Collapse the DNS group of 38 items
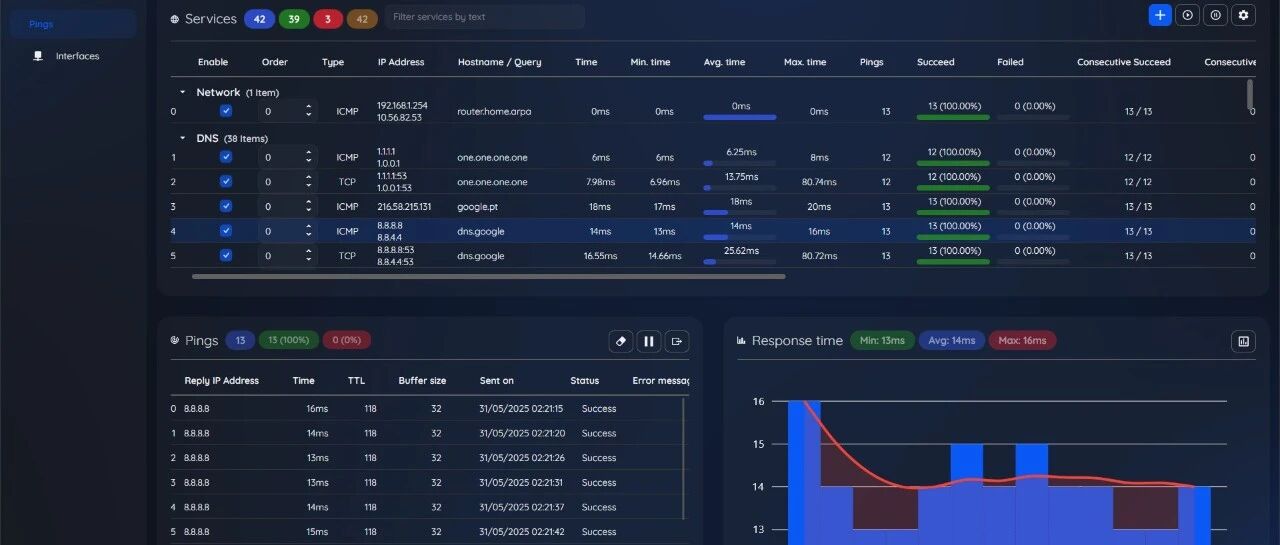Screen dimensions: 1280x545 point(182,138)
